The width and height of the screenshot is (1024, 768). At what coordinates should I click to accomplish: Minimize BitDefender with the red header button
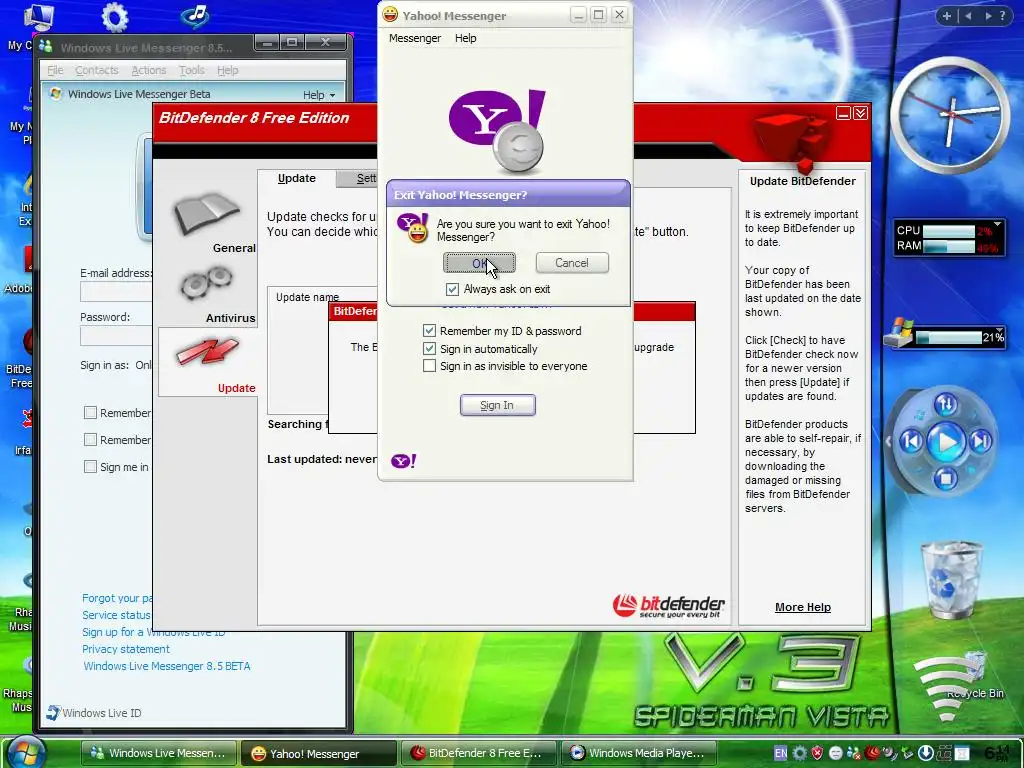pyautogui.click(x=843, y=114)
